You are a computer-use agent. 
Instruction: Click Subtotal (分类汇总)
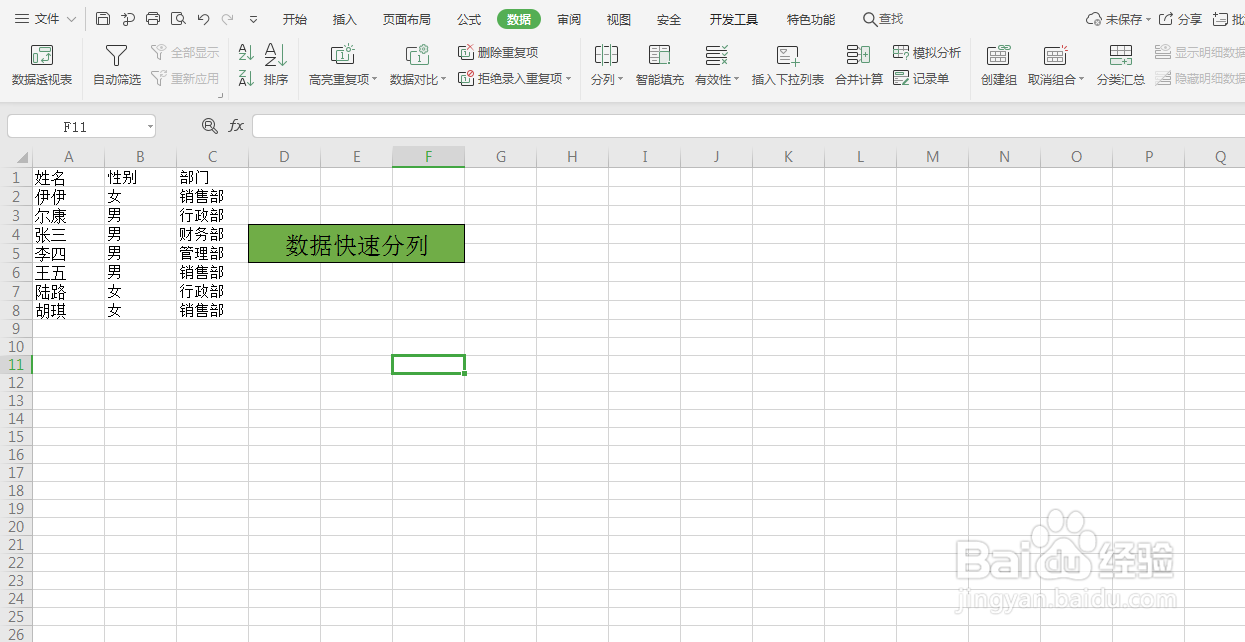pyautogui.click(x=1121, y=66)
